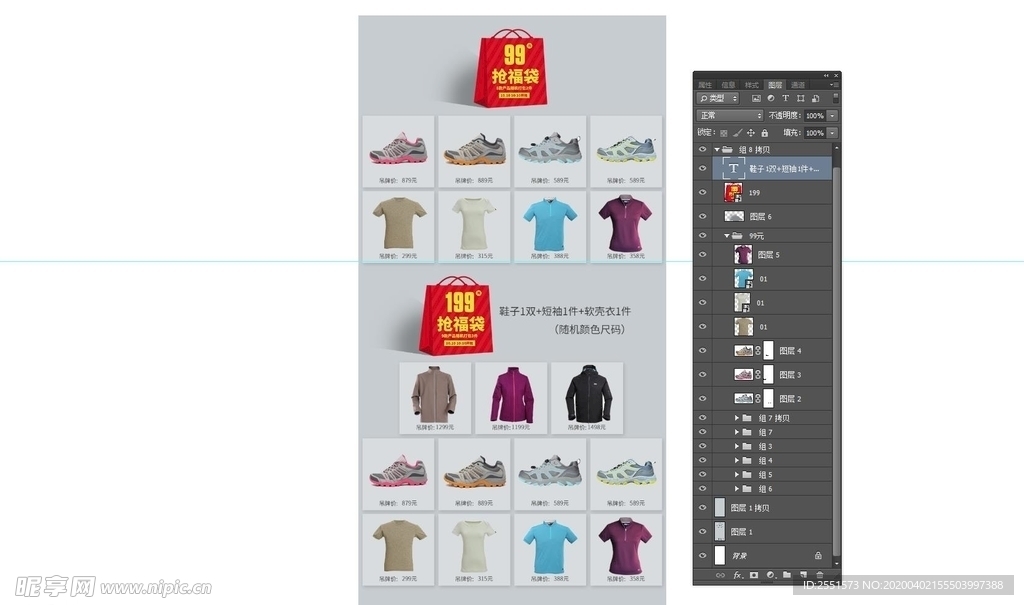Switch to the 通道 channels tab

point(798,85)
